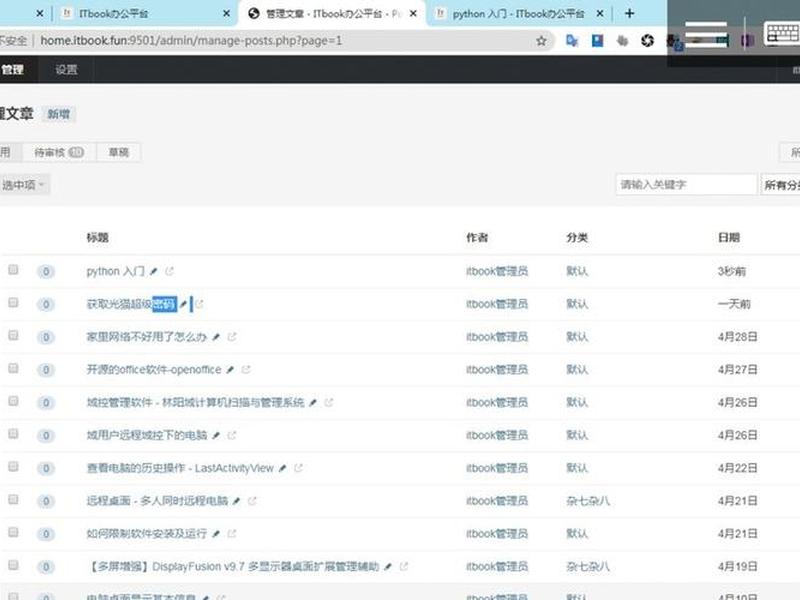Click pencil icon for 域用户远程域控下的电脑
Image resolution: width=800 pixels, height=600 pixels.
pos(216,435)
